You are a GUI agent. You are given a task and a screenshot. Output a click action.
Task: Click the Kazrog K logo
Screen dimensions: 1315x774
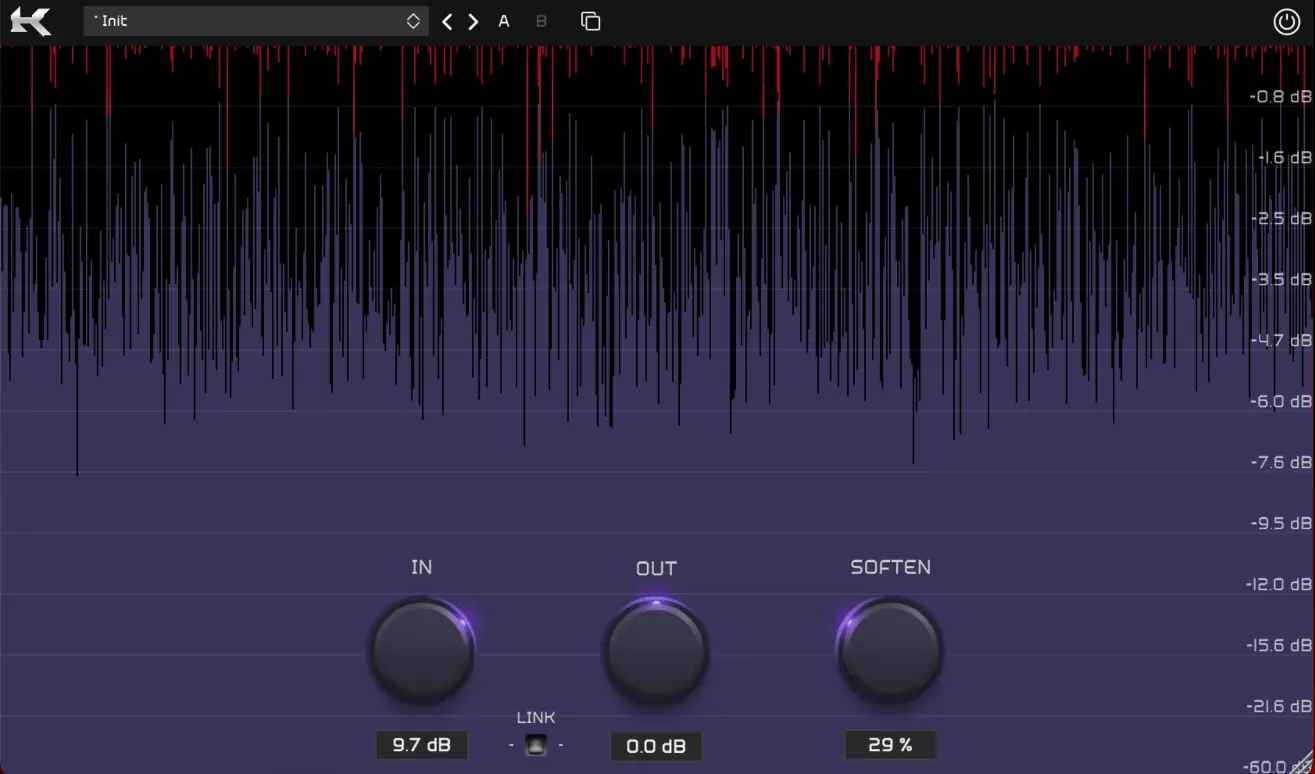pos(30,21)
